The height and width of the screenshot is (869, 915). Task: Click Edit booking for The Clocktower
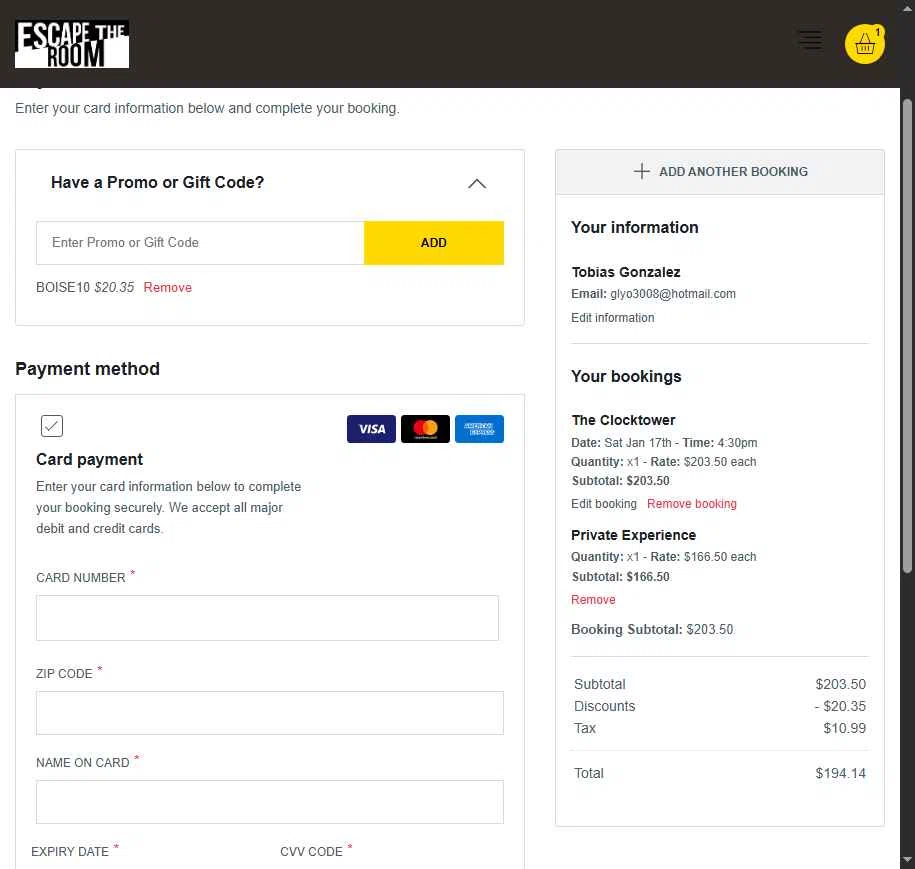(603, 504)
